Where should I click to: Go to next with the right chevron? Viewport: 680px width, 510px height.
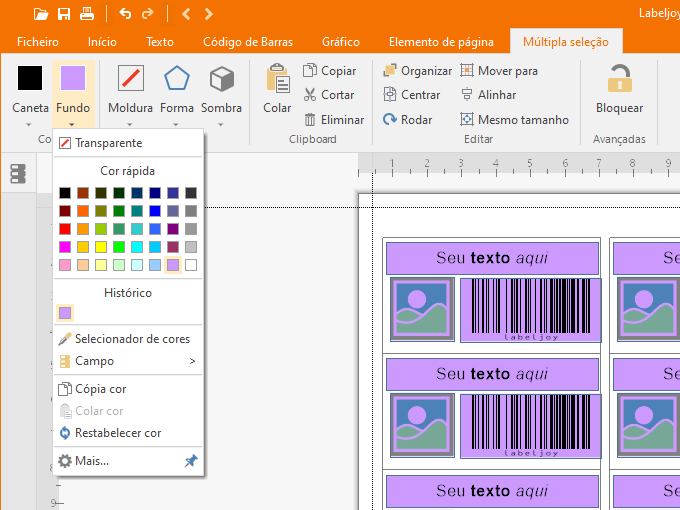pos(209,14)
